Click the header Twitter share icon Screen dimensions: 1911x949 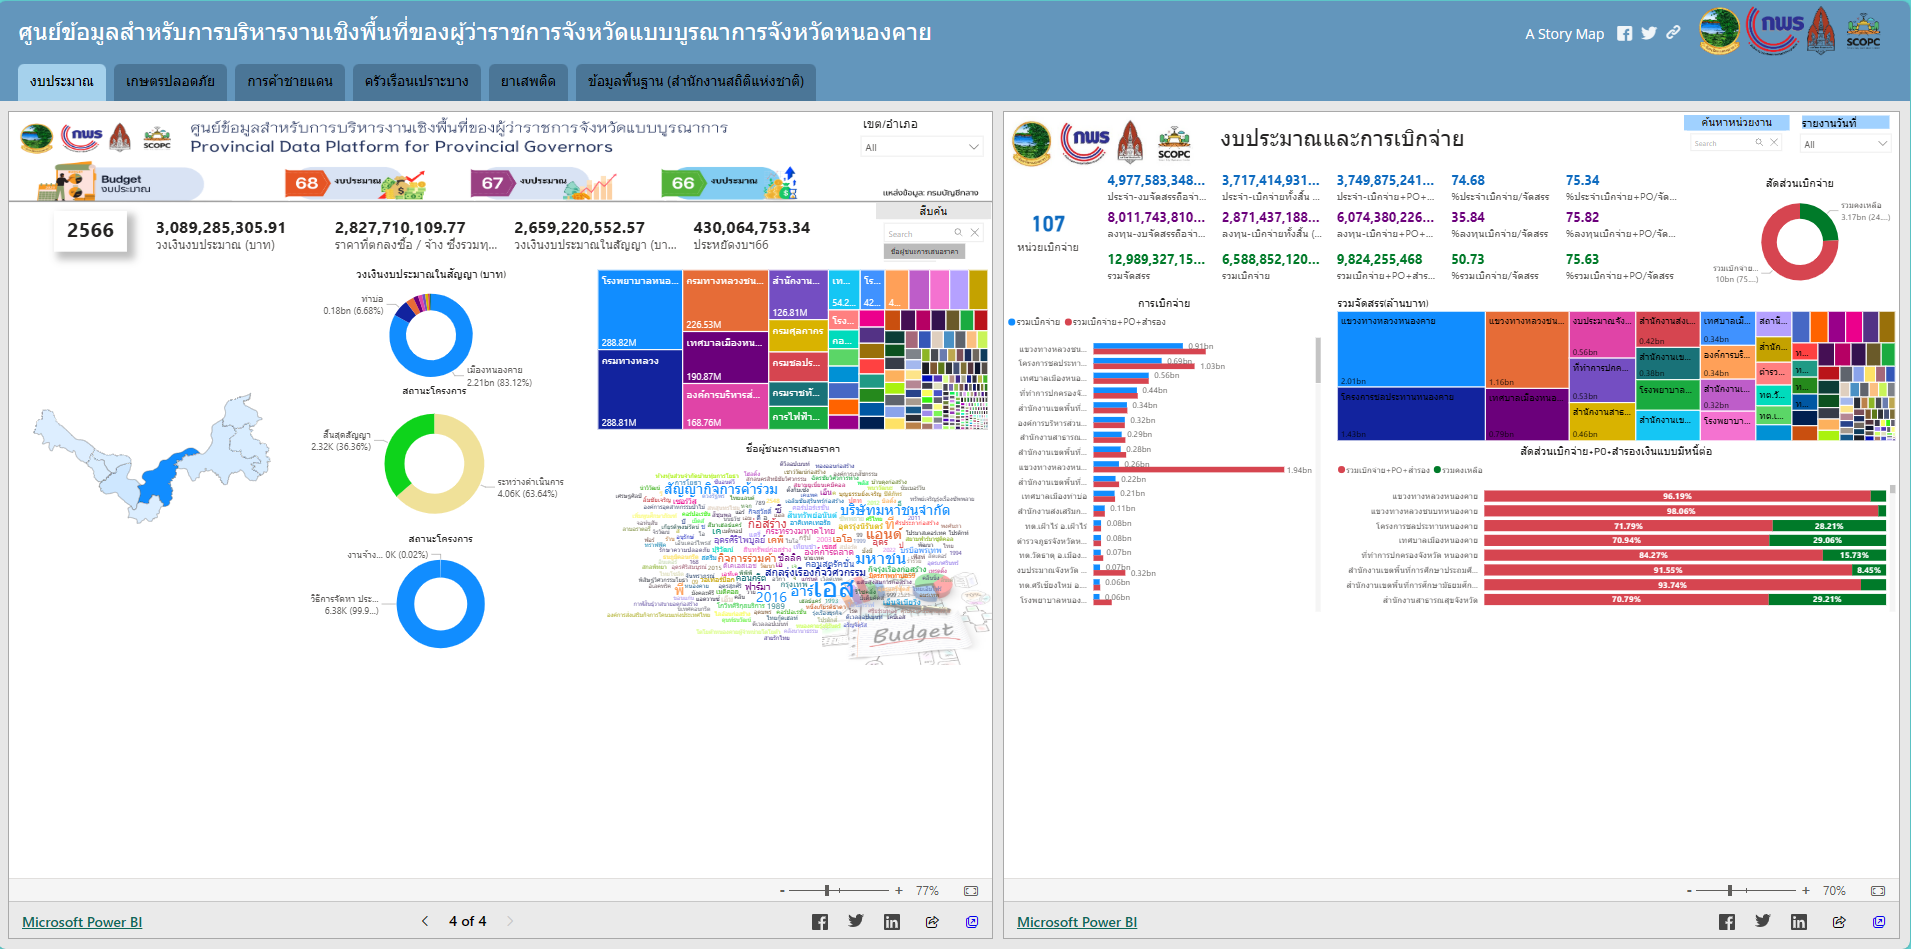(1649, 33)
